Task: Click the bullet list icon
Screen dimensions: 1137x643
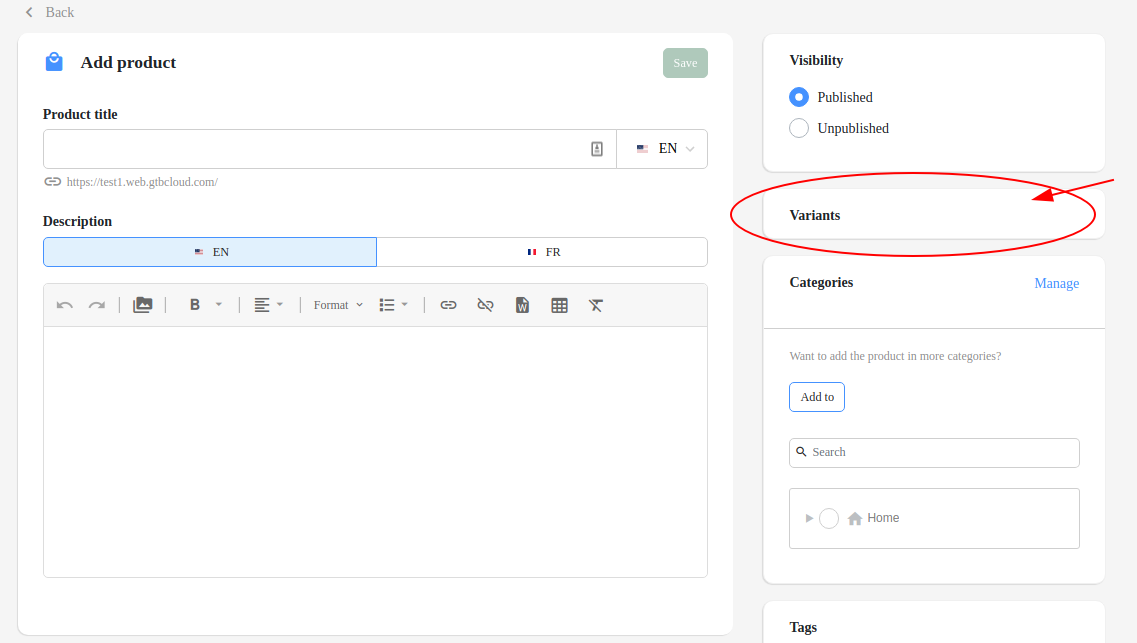Action: (x=387, y=305)
